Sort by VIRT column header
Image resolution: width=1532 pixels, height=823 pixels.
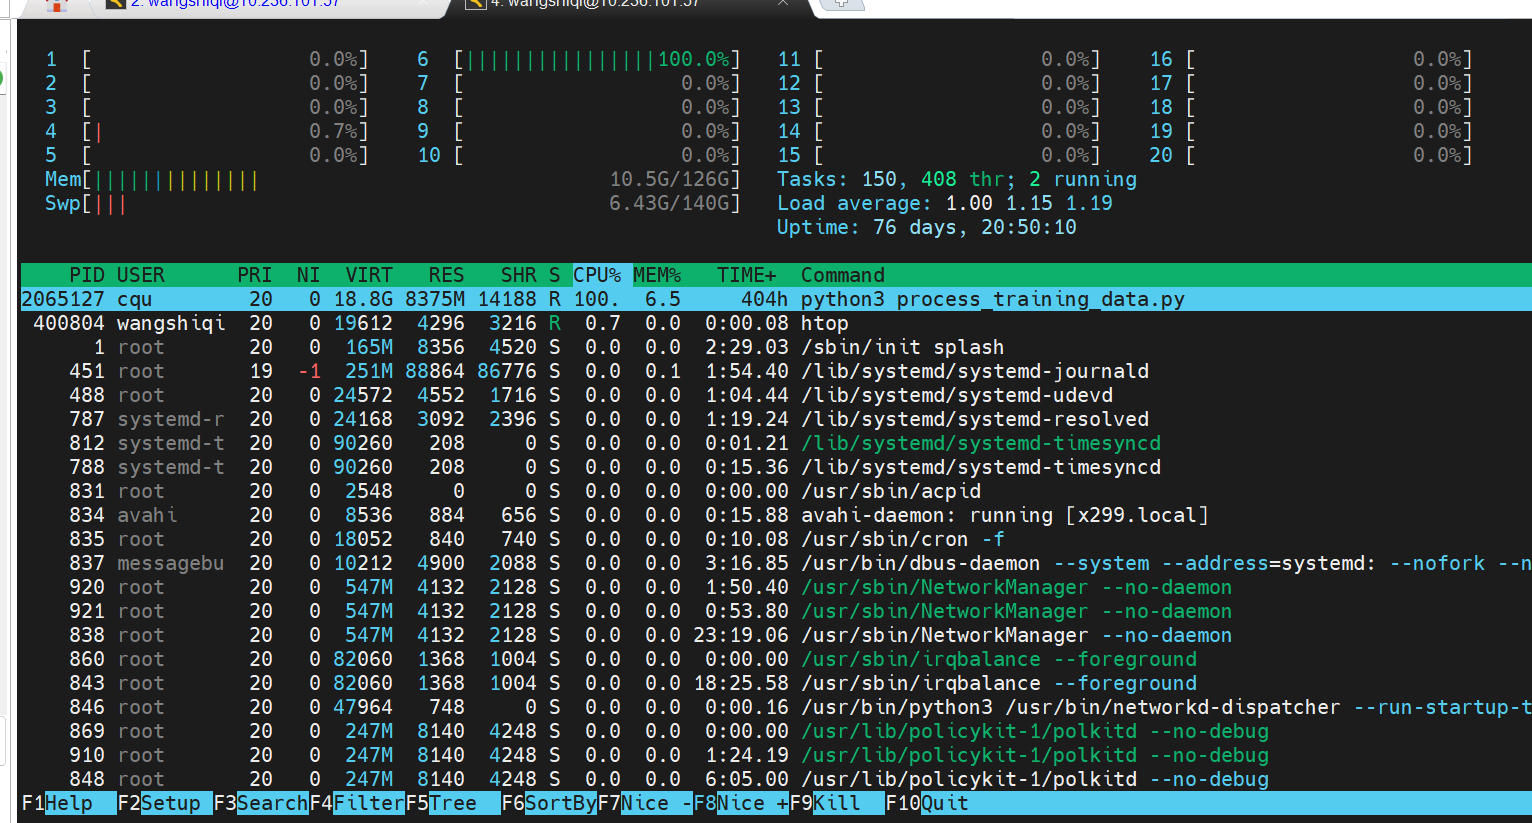pos(369,275)
